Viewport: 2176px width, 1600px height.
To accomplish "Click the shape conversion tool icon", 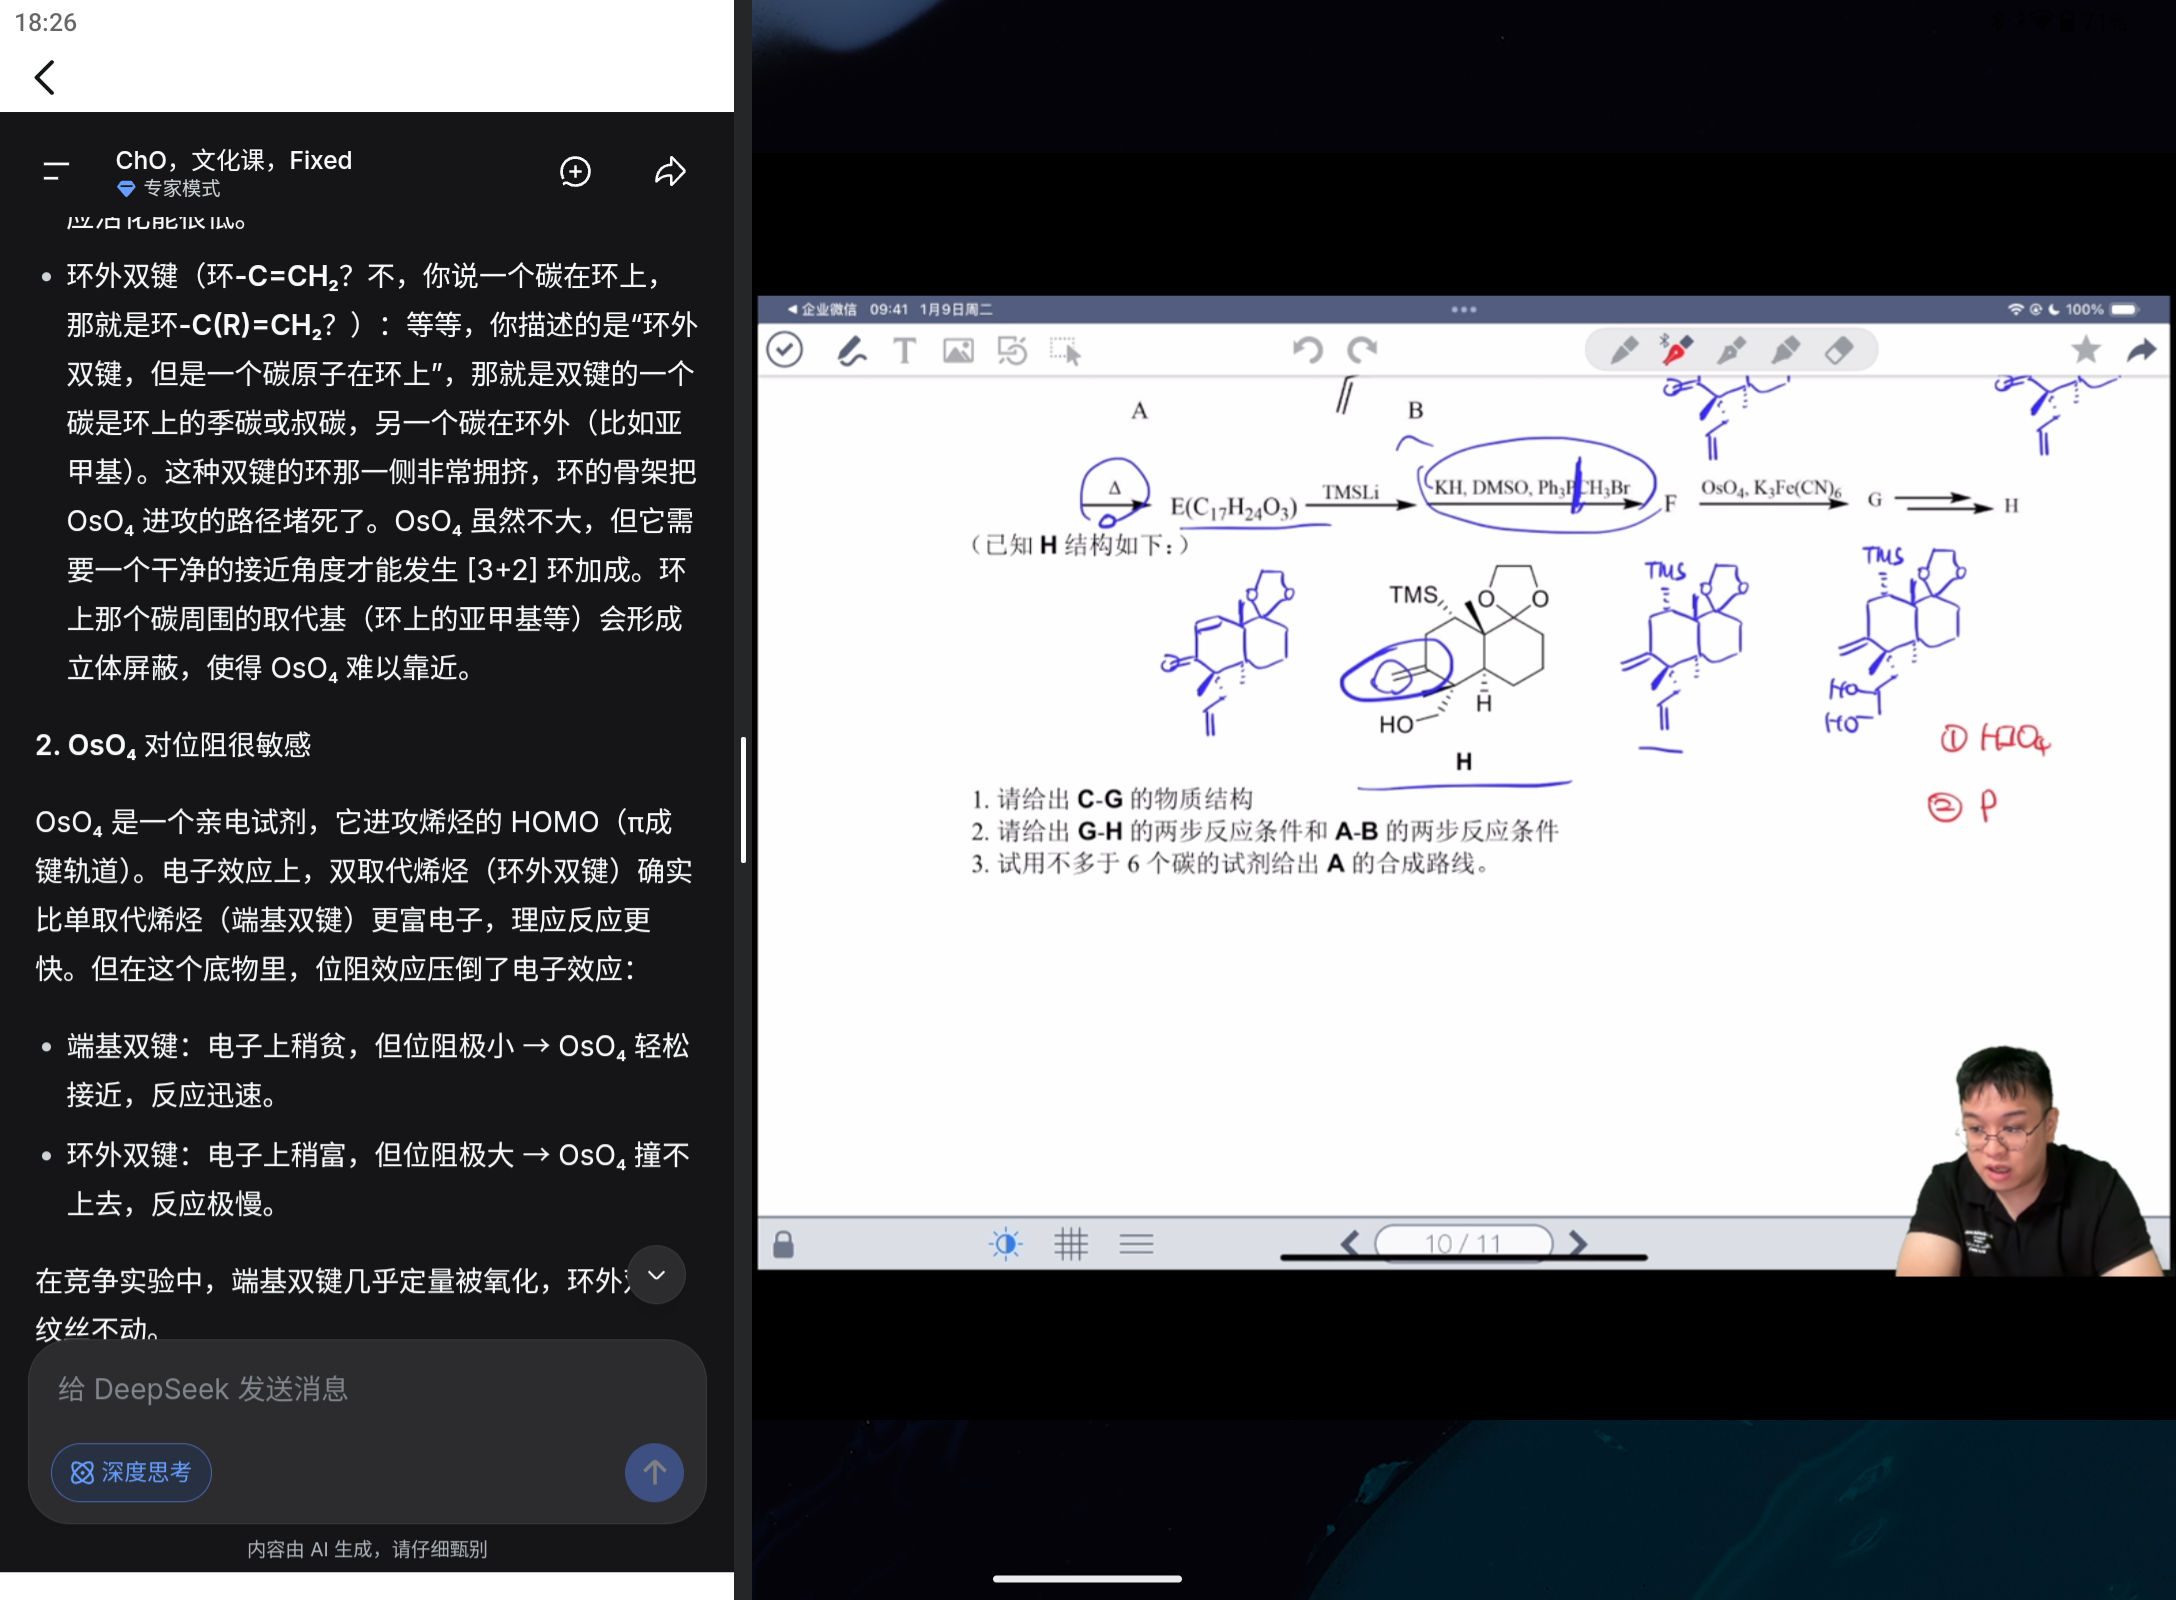I will point(1012,350).
